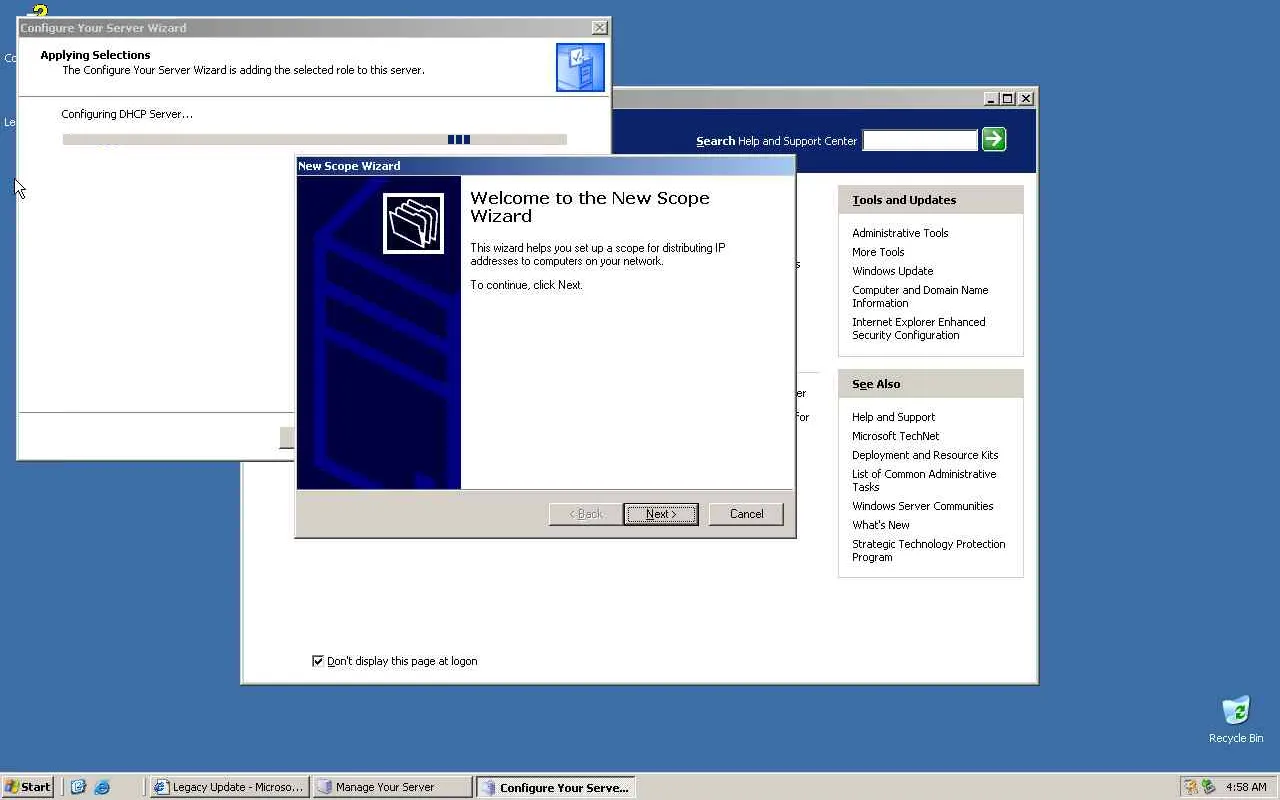Uncheck Don't display this page at logon

coord(318,661)
